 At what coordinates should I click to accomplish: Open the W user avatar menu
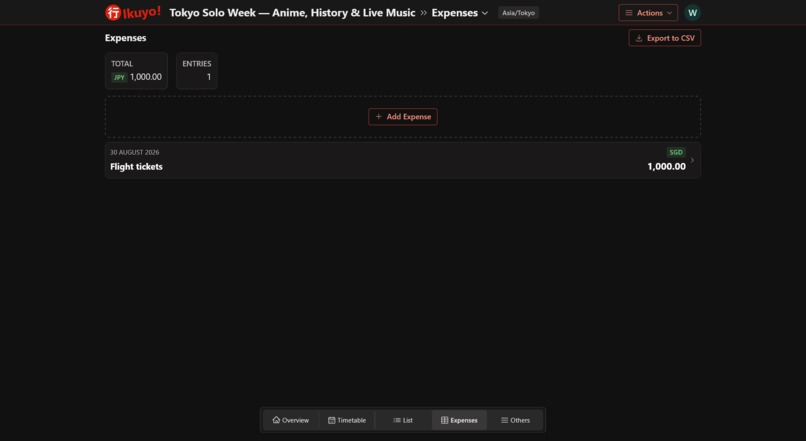point(692,13)
